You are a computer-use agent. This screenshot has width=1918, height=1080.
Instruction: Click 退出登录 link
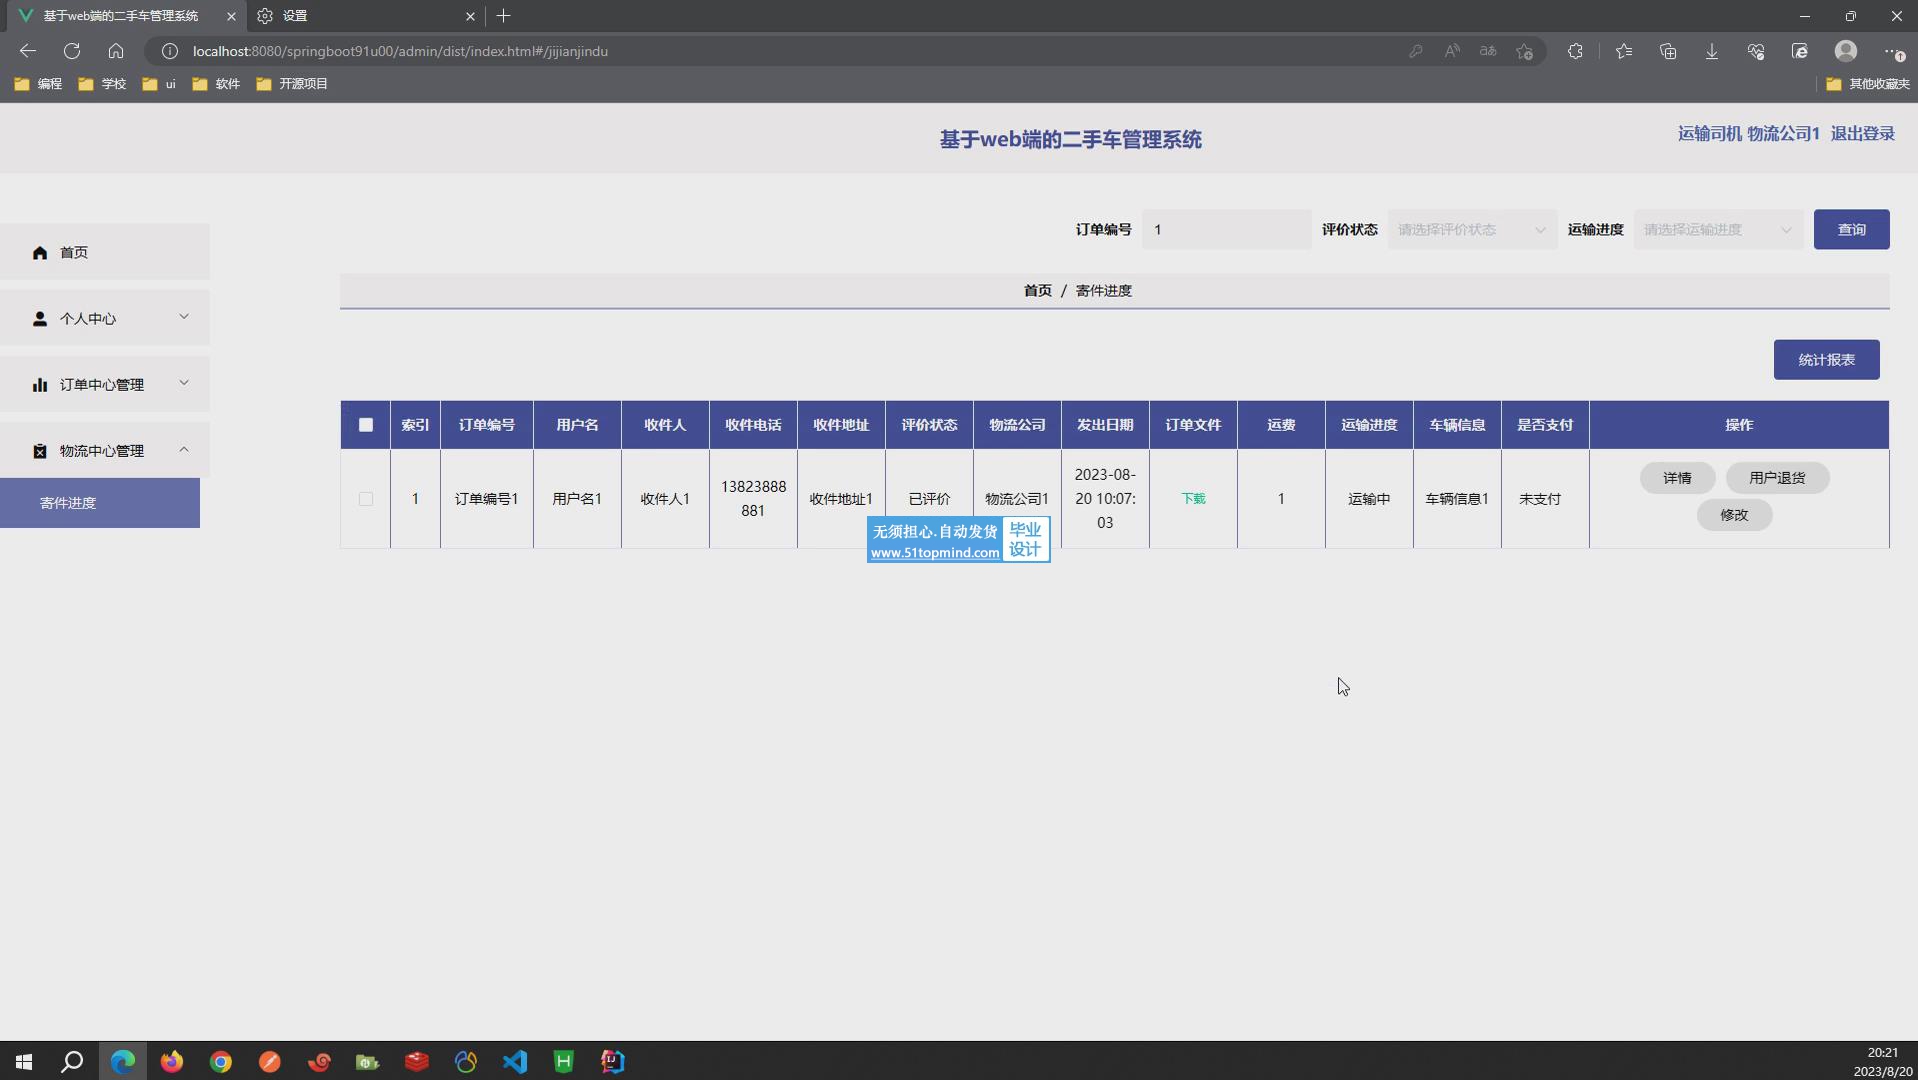[1862, 134]
